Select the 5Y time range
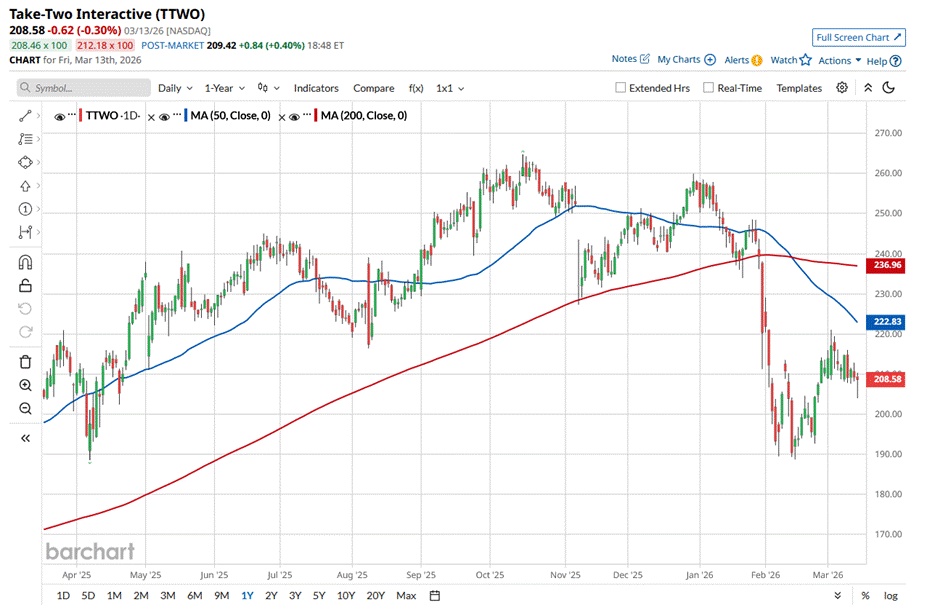The image size is (935, 605). tap(319, 596)
